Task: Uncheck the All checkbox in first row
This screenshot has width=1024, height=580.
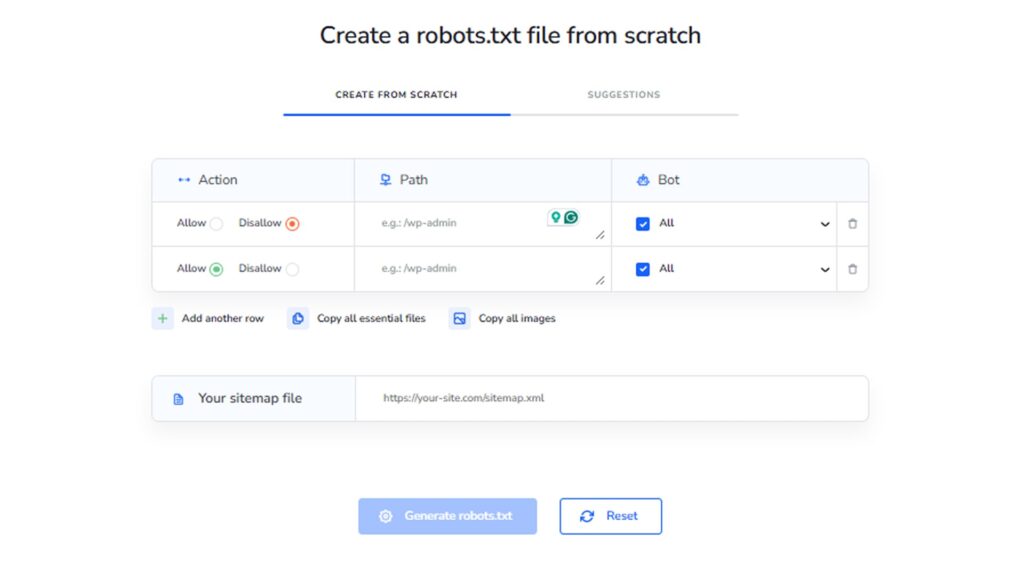Action: 643,224
